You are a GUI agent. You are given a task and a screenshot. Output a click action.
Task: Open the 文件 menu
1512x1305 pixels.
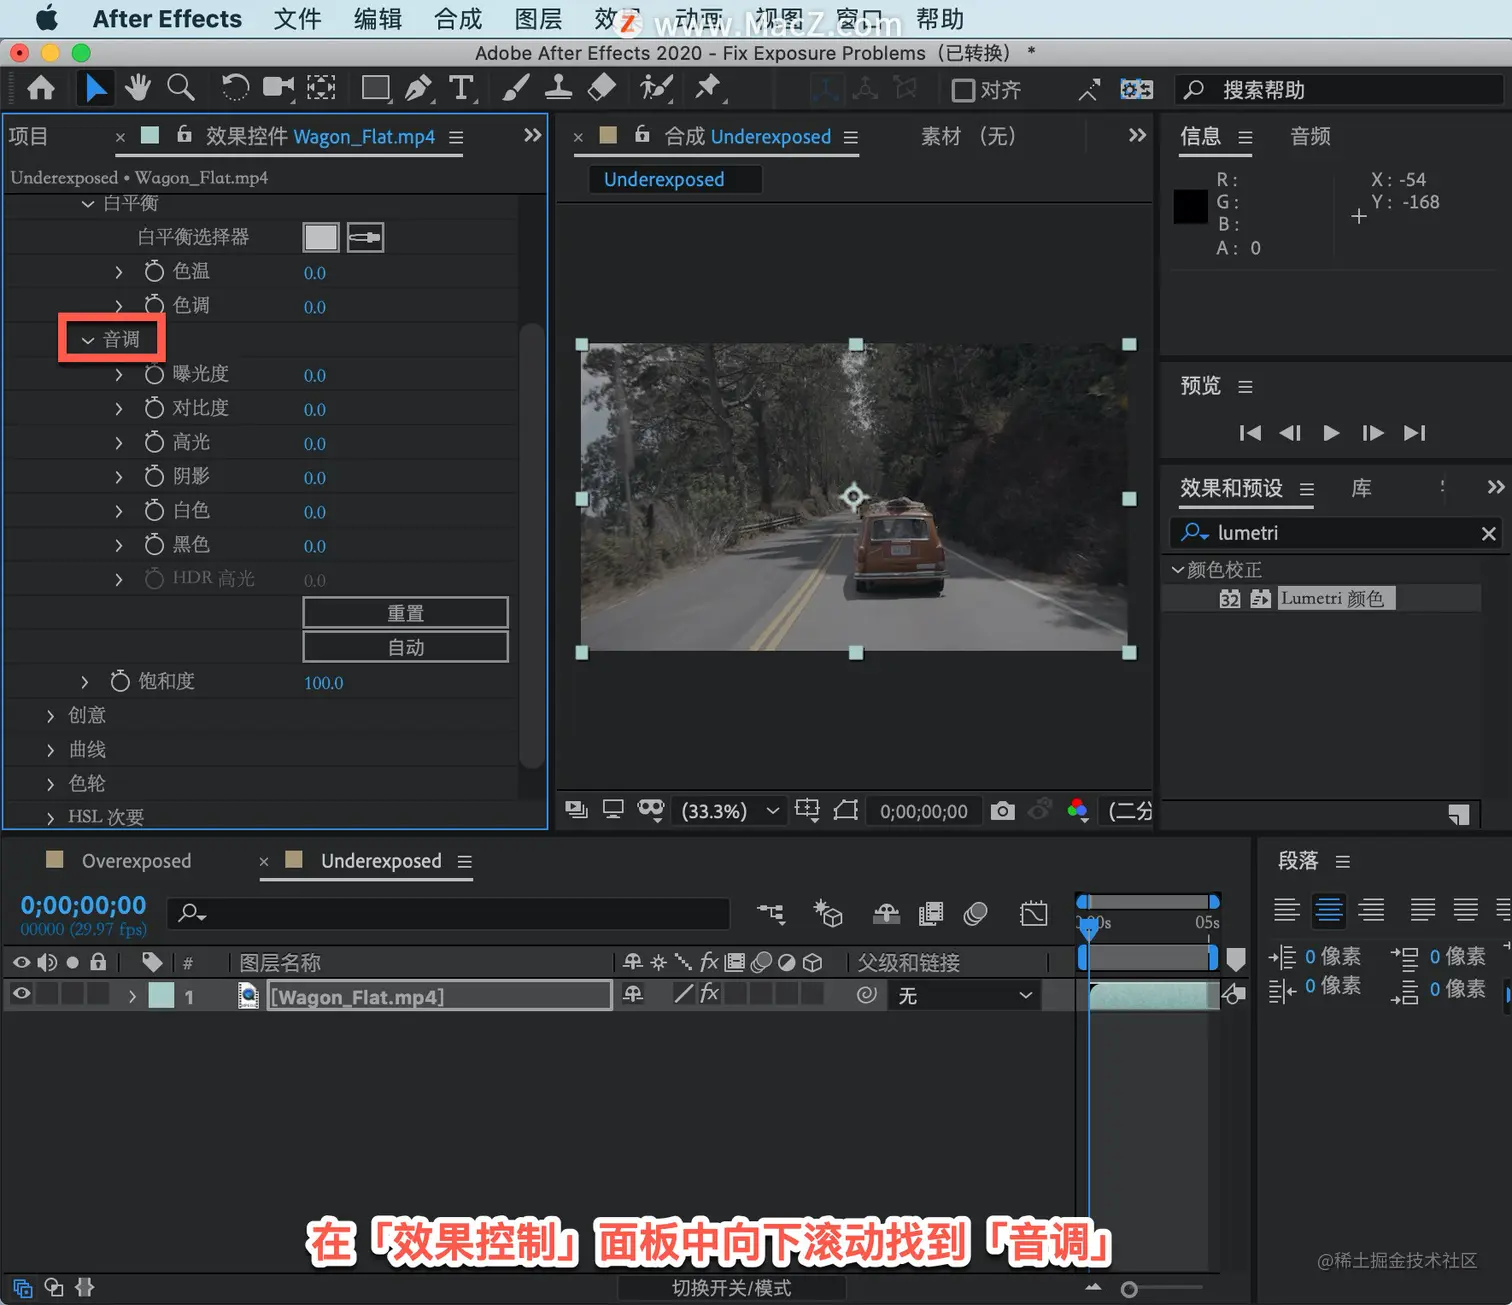point(297,19)
